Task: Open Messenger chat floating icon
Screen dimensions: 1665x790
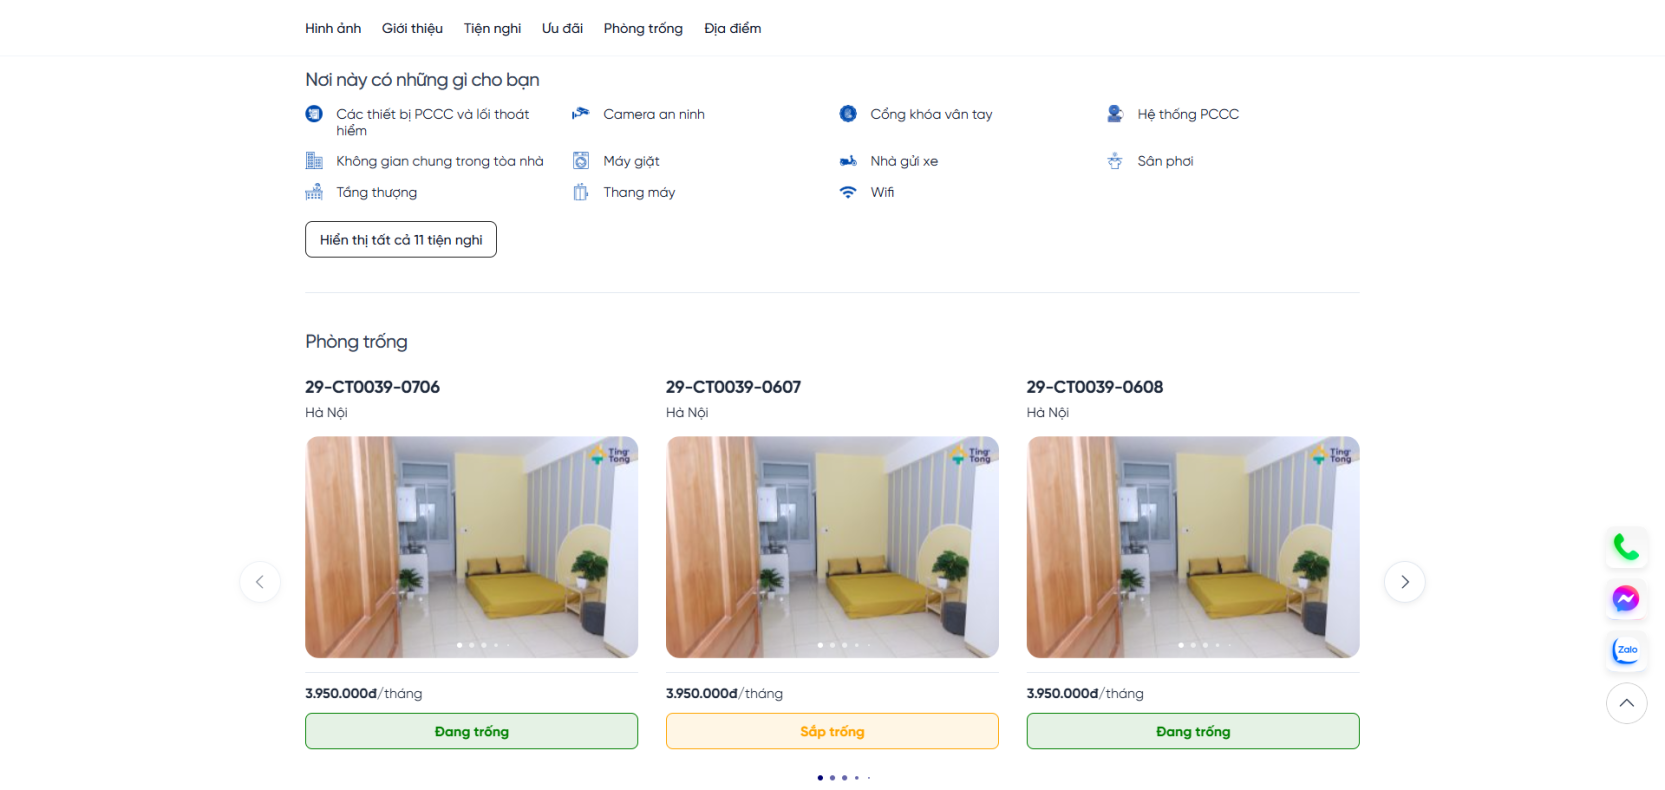Action: click(1626, 599)
